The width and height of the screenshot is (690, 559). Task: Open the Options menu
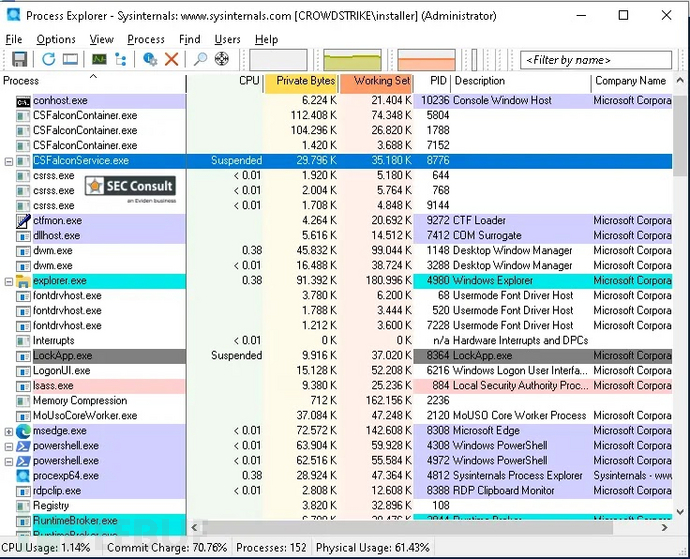56,39
